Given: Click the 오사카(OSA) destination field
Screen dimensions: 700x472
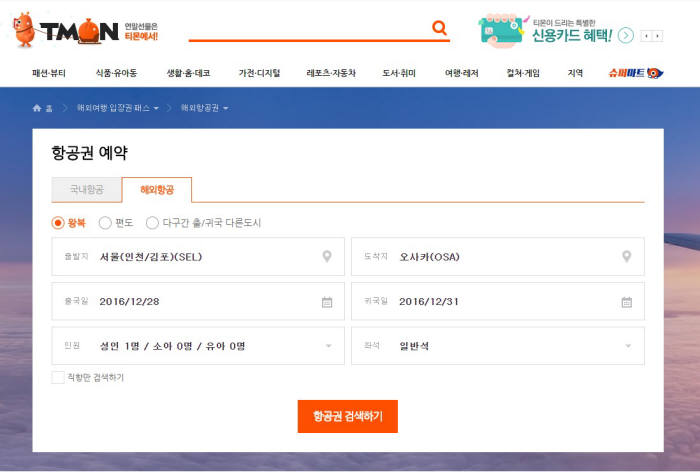Looking at the screenshot, I should pos(498,257).
